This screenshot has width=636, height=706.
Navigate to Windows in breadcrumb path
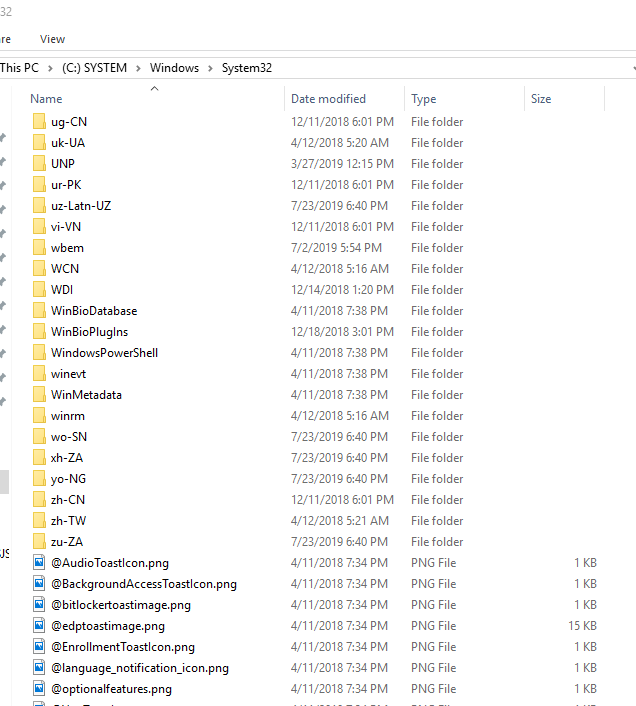[174, 68]
